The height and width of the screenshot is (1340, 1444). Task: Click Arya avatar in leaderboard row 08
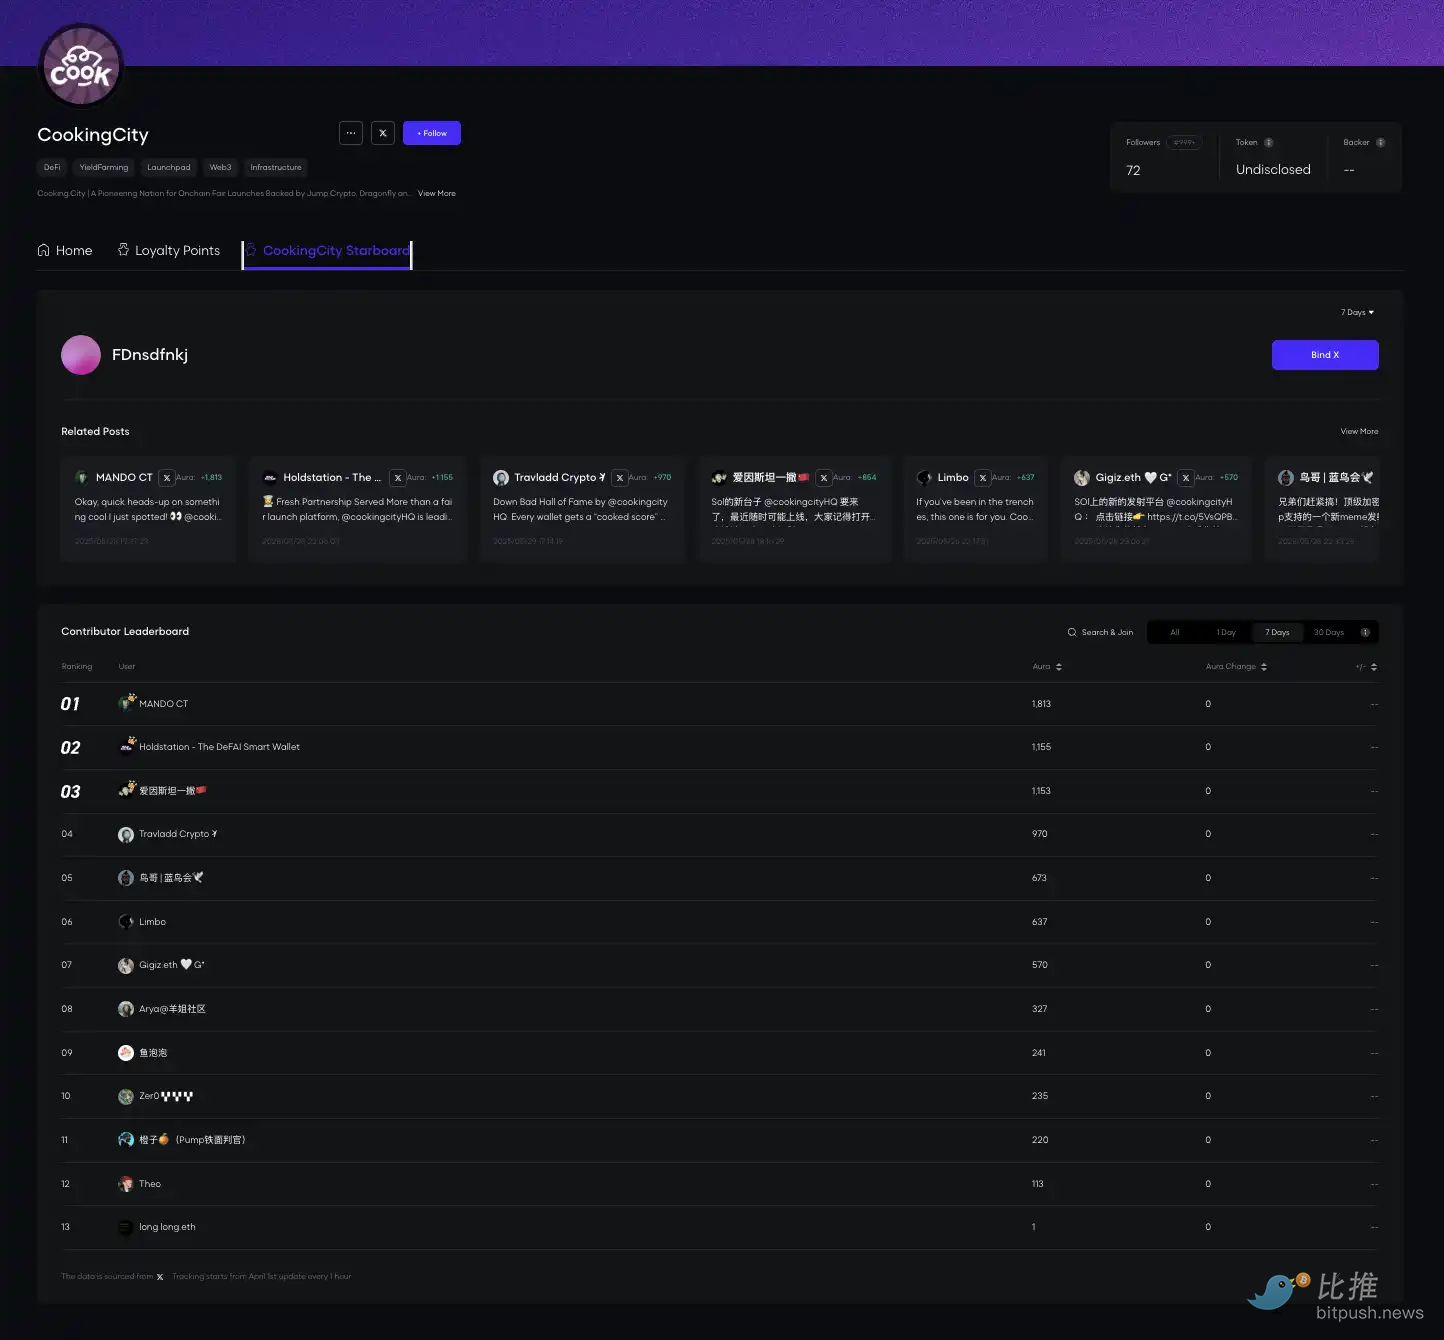pyautogui.click(x=126, y=1009)
